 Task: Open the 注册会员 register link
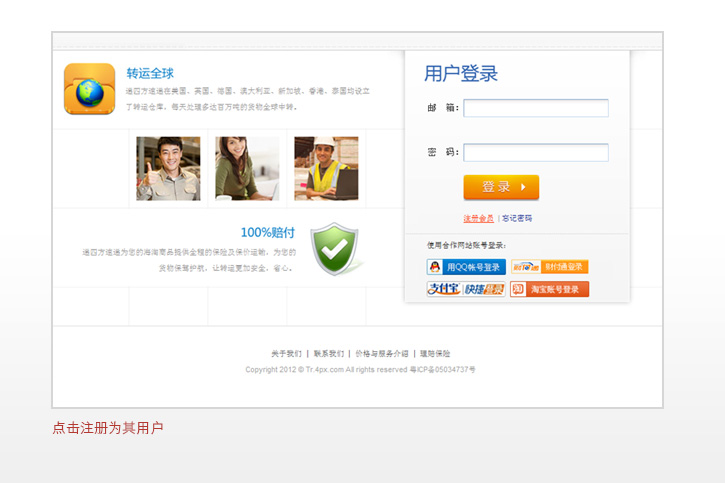pyautogui.click(x=478, y=218)
